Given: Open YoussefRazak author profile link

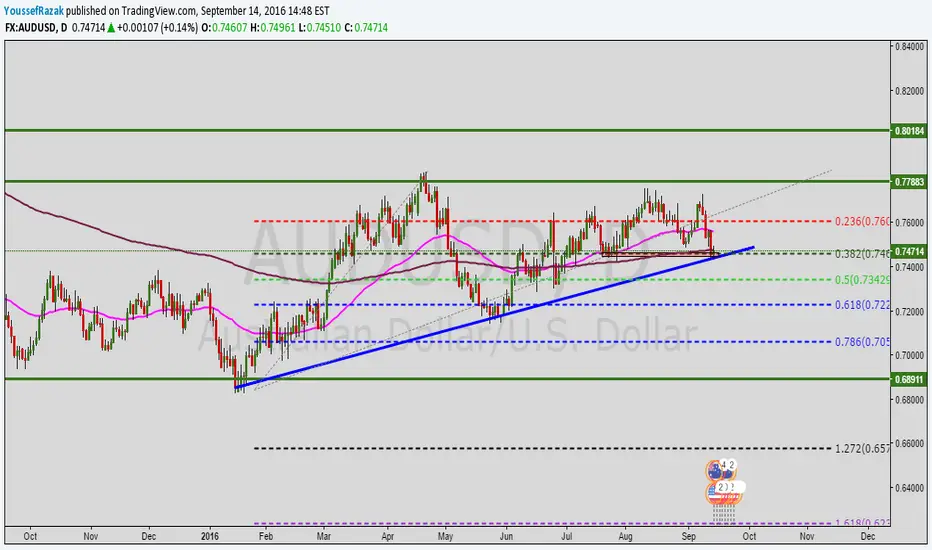Looking at the screenshot, I should pos(33,11).
